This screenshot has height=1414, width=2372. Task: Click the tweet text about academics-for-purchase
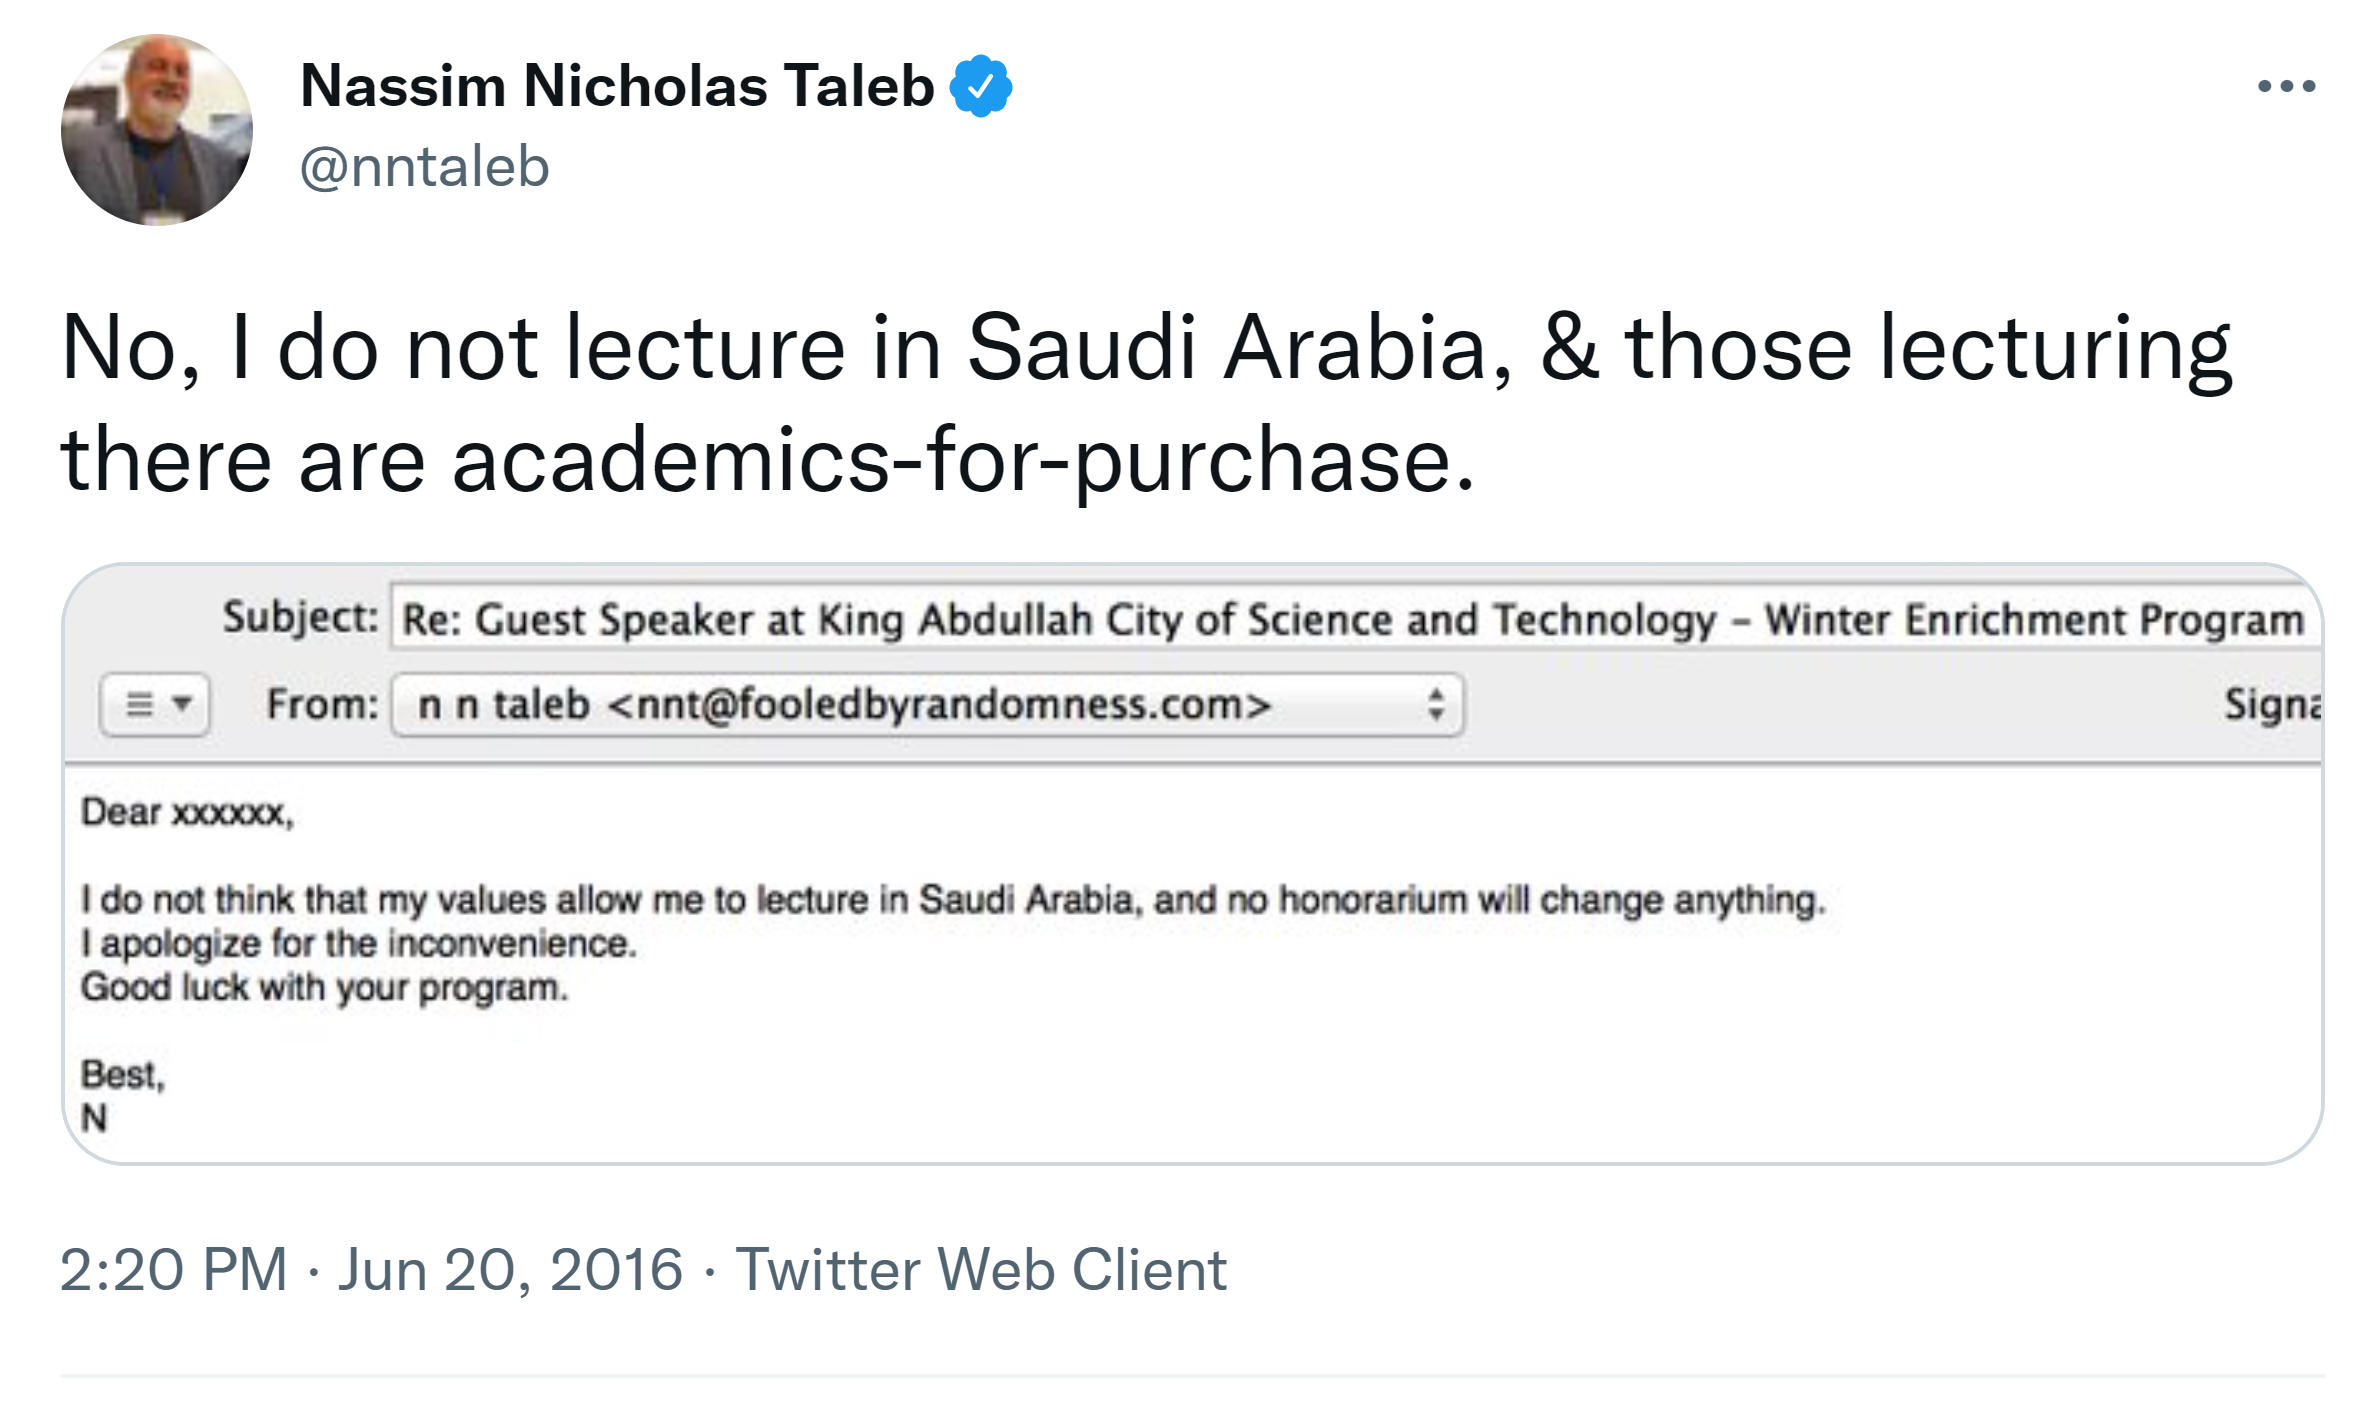(x=1145, y=402)
